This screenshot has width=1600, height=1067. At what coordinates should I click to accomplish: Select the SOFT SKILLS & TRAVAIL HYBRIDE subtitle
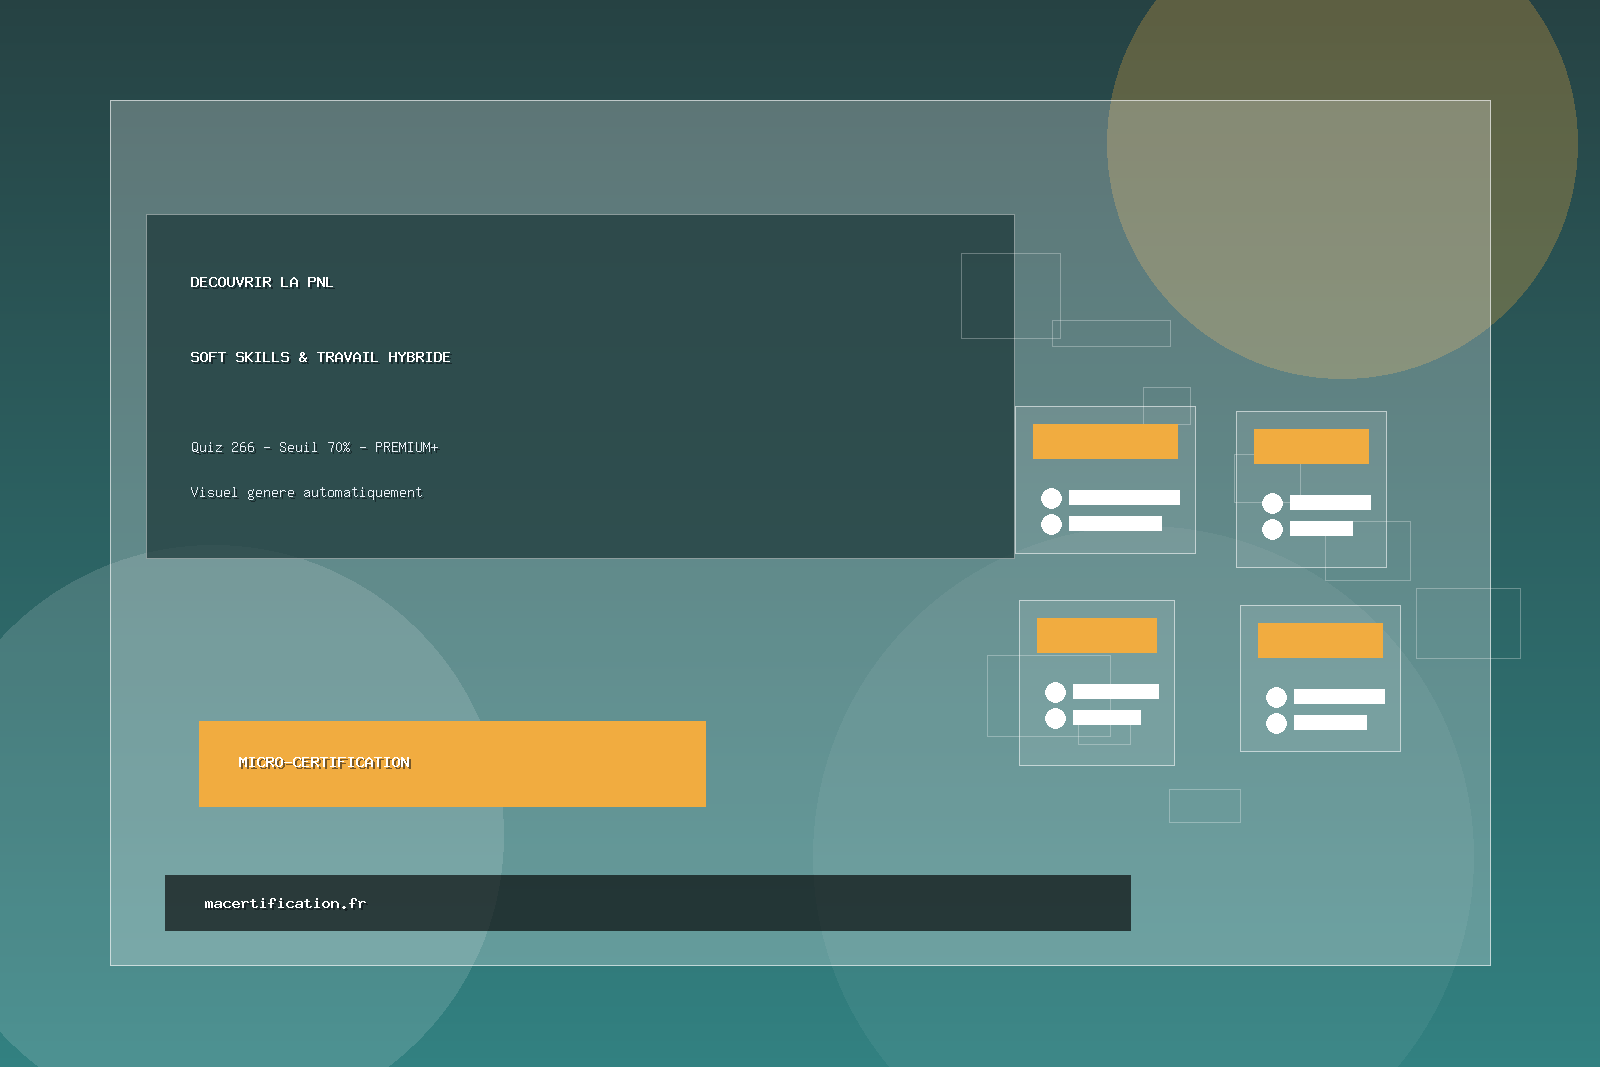pyautogui.click(x=320, y=357)
